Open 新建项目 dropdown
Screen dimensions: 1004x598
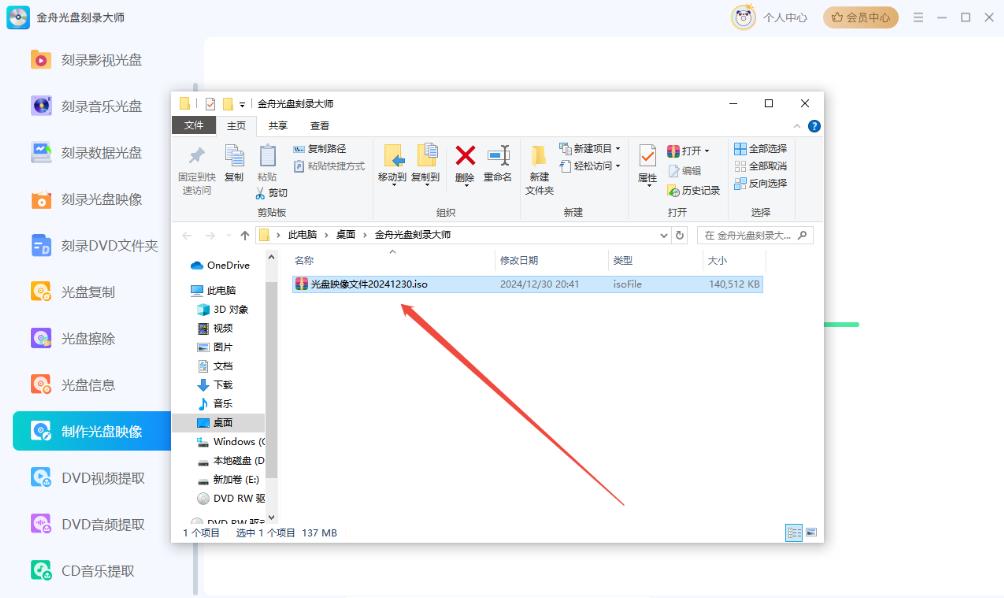pyautogui.click(x=590, y=149)
